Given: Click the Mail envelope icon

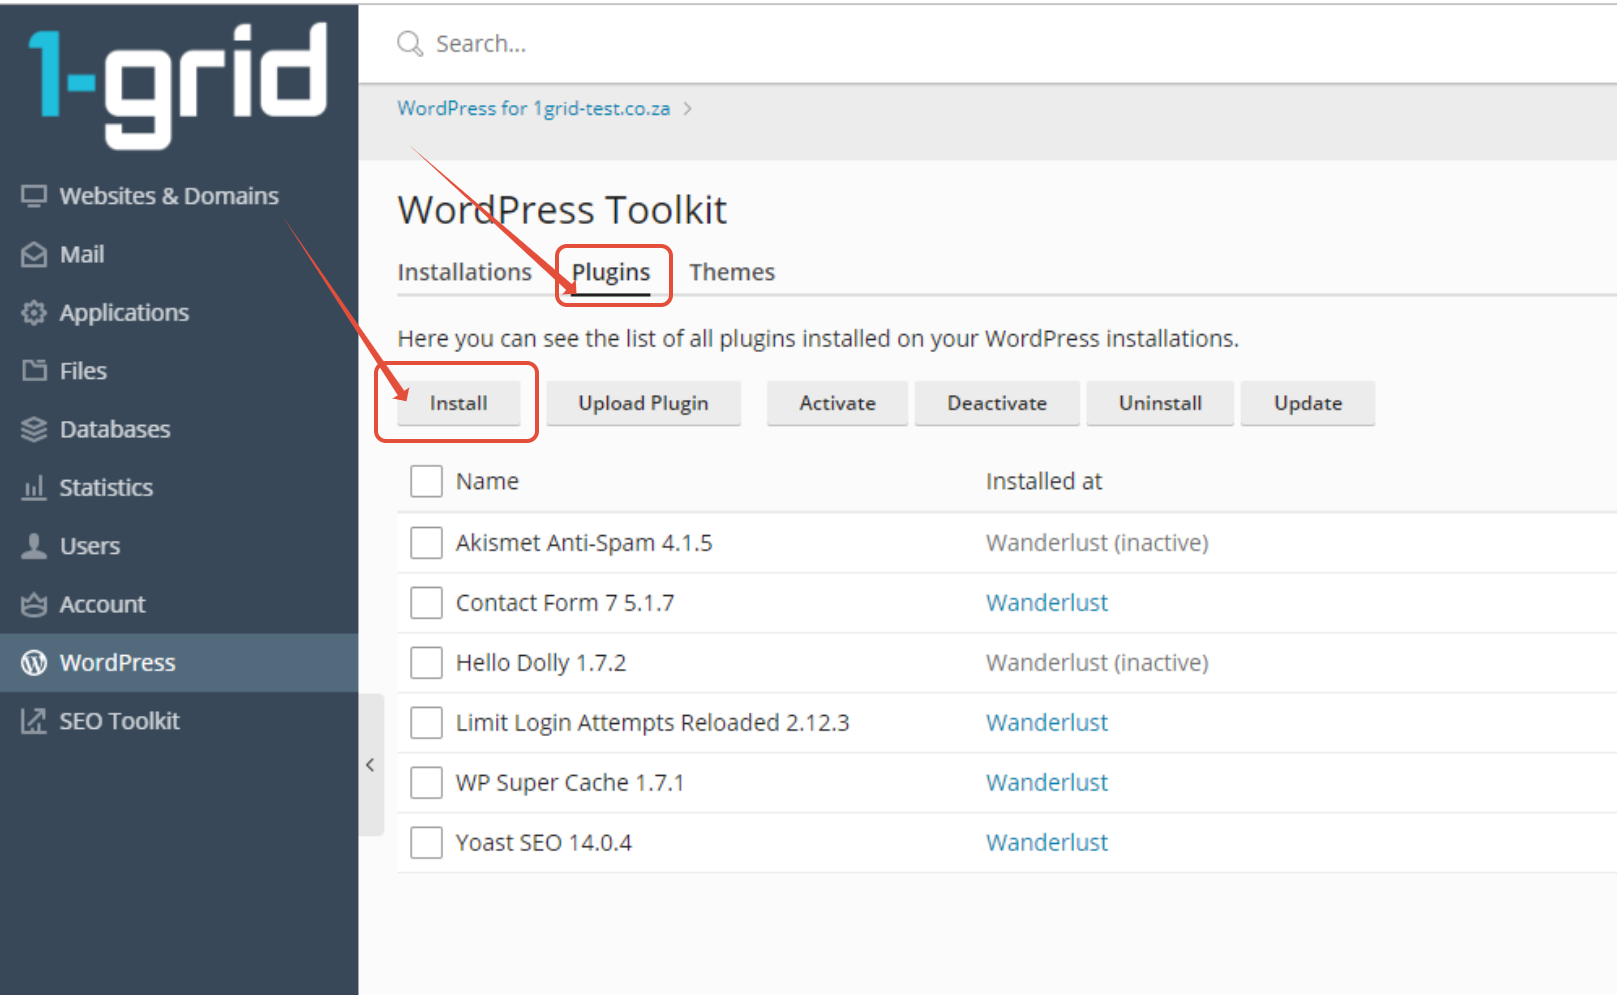Looking at the screenshot, I should coord(34,255).
